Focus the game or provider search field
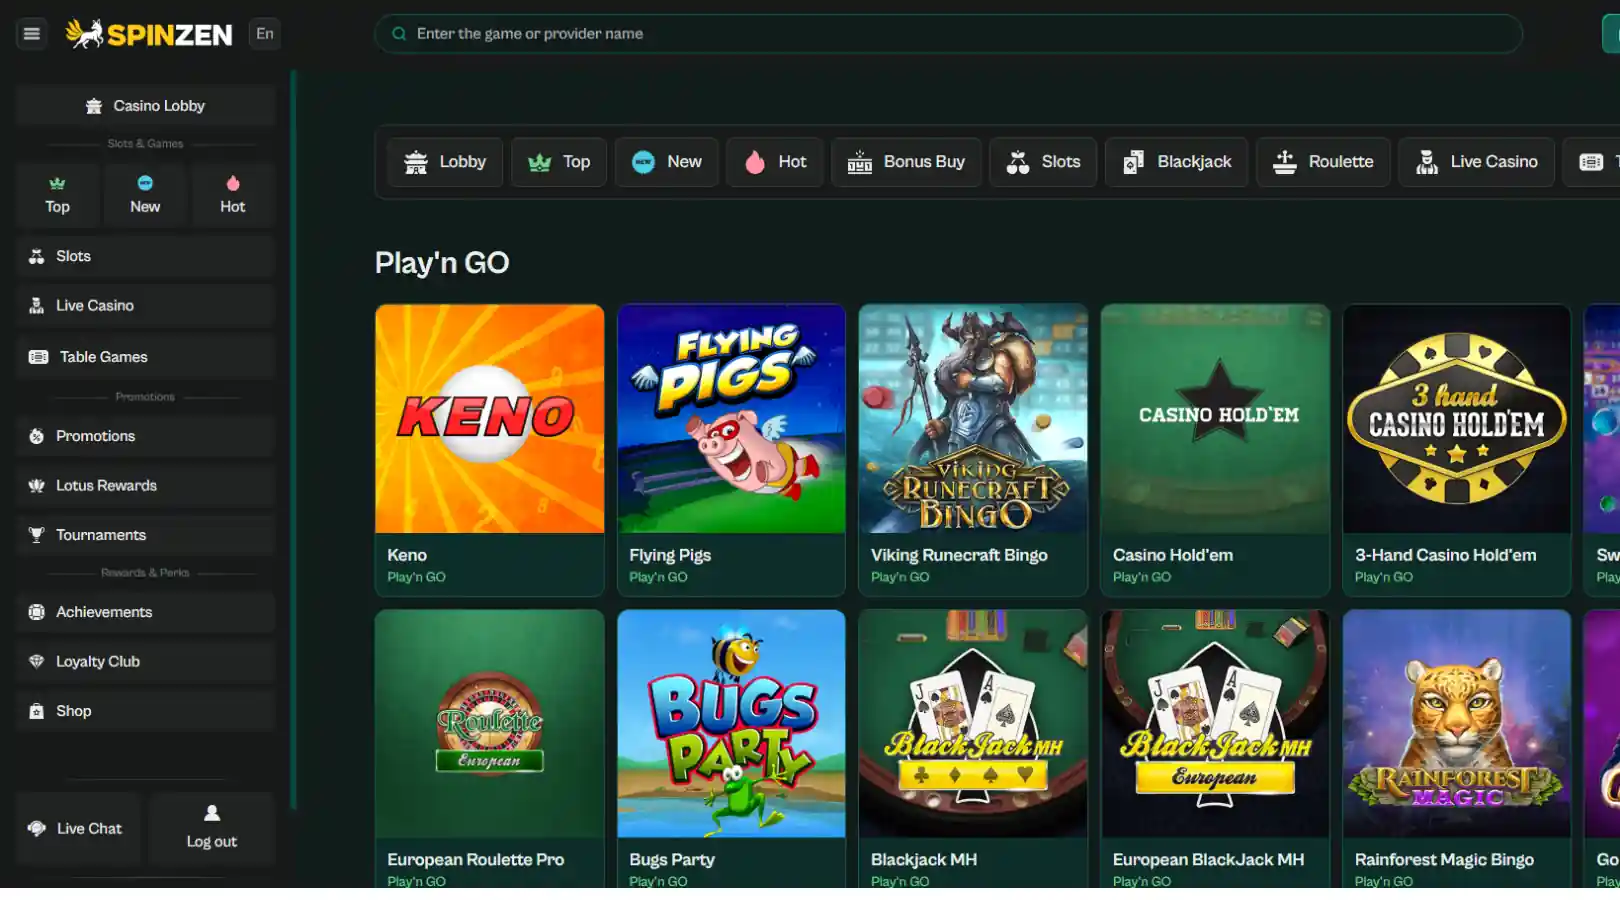Screen dimensions: 1620x900 point(948,34)
